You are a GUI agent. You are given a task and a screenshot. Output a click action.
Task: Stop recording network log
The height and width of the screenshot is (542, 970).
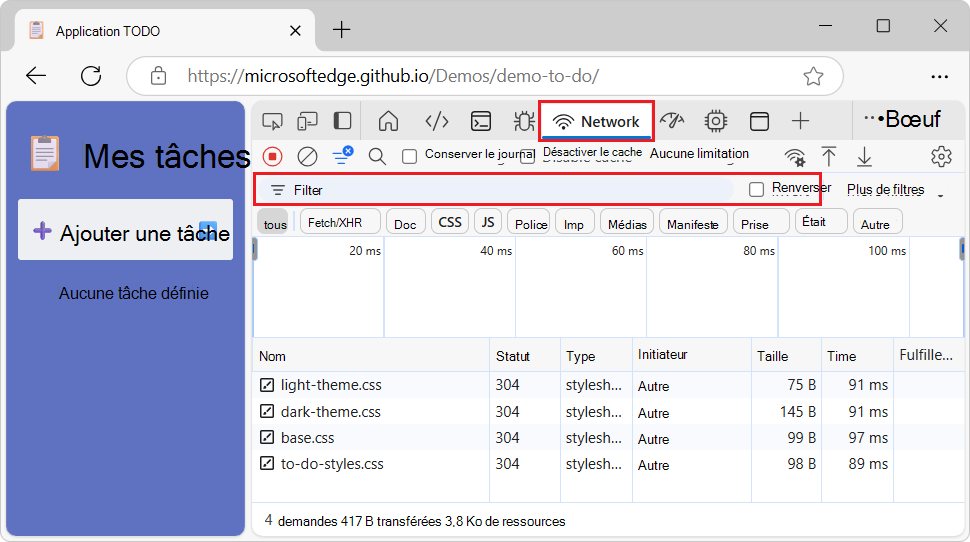click(272, 156)
